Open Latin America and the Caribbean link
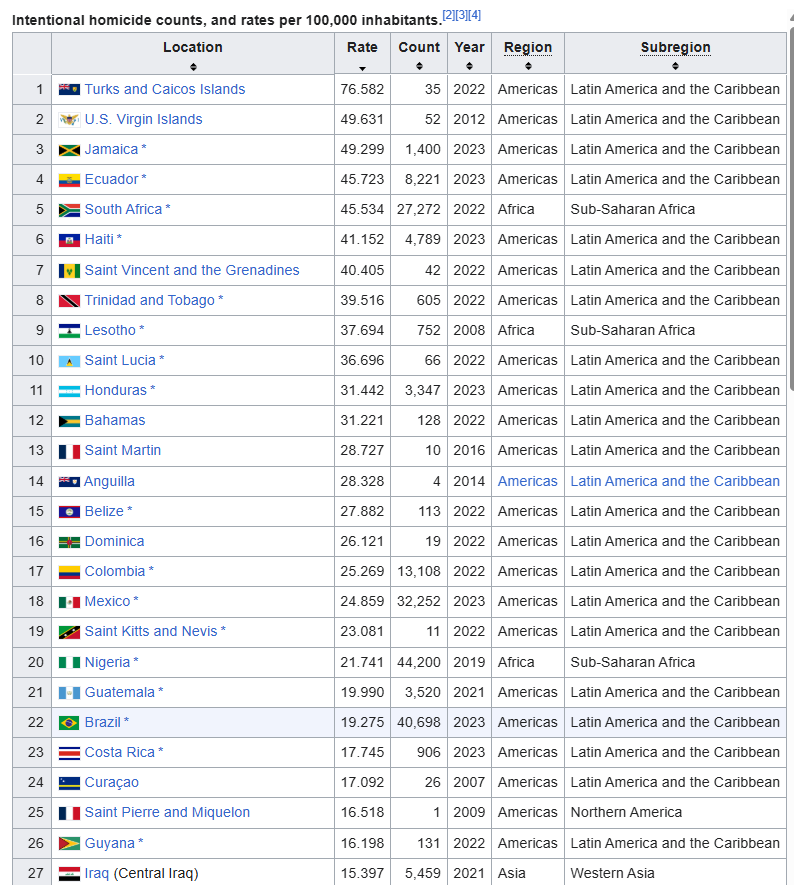The height and width of the screenshot is (885, 794). 675,481
